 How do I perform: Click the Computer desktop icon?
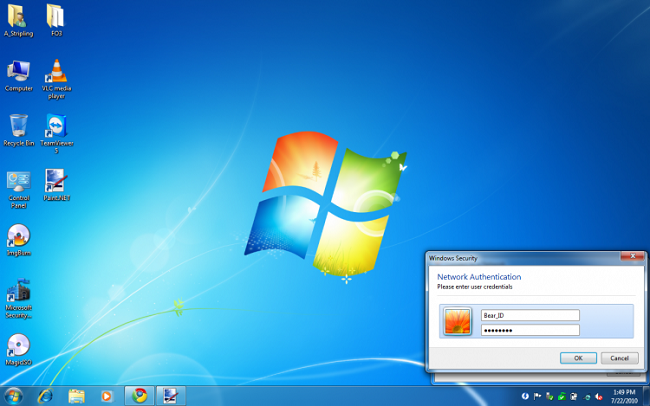18,72
